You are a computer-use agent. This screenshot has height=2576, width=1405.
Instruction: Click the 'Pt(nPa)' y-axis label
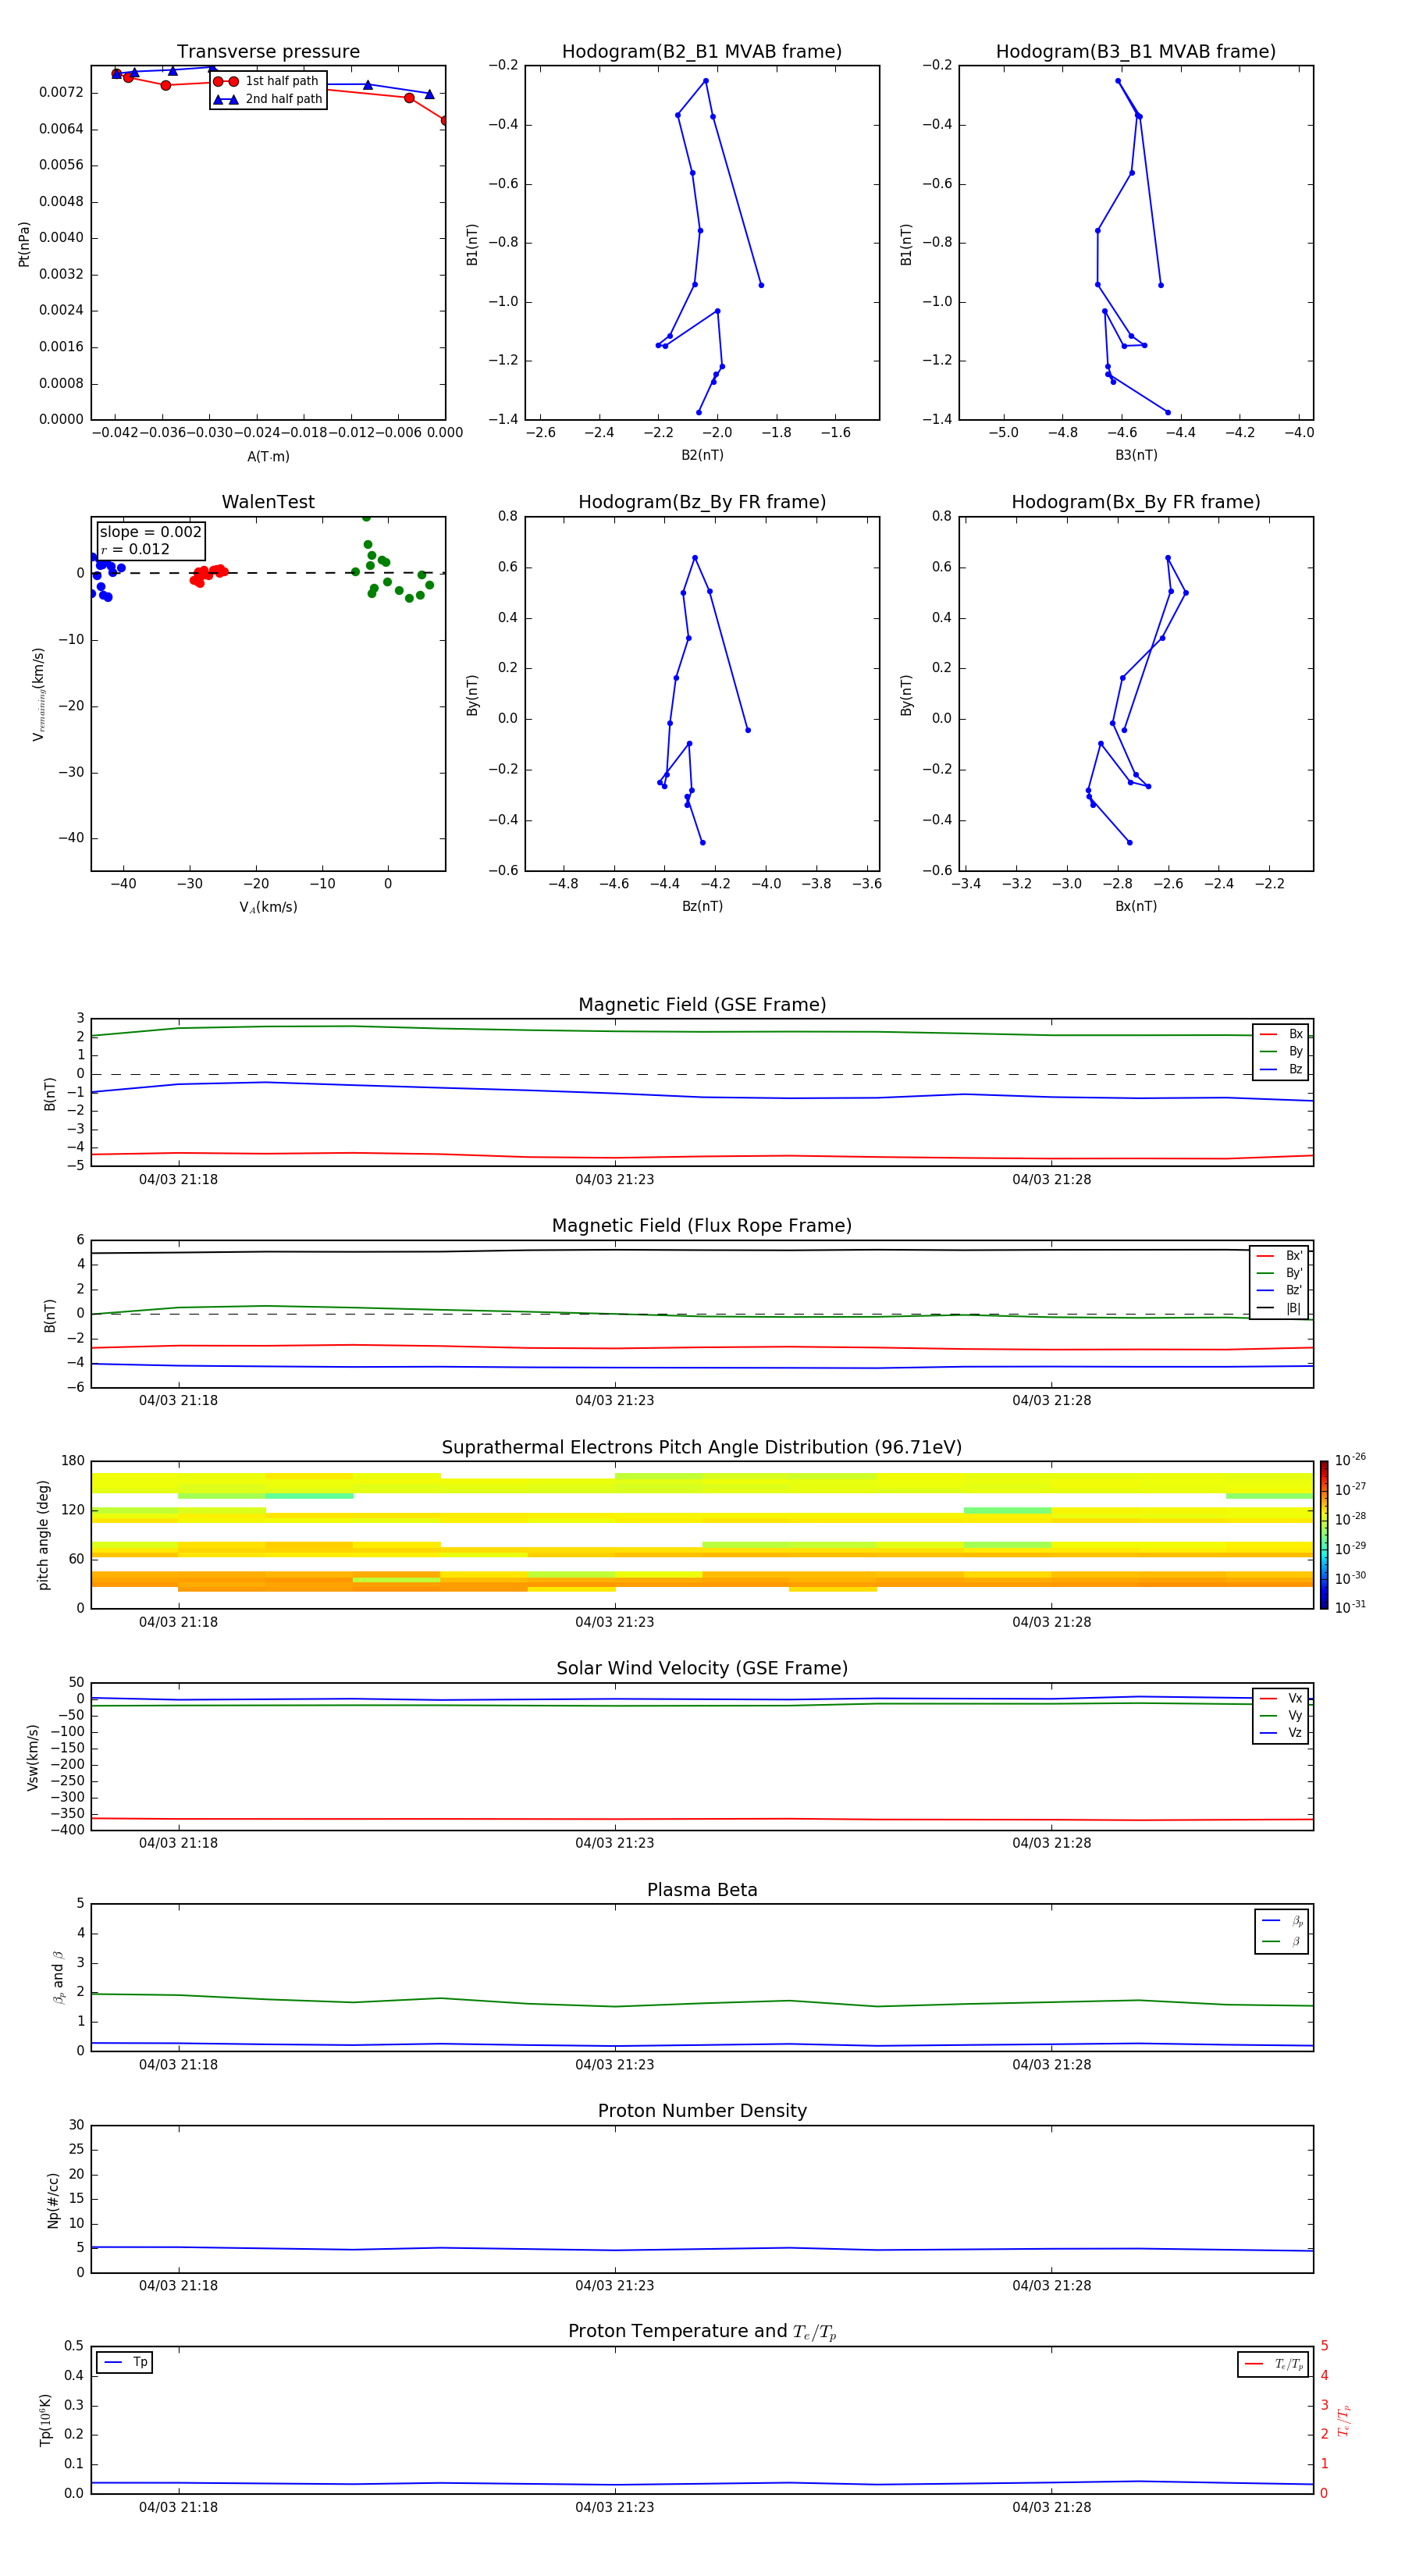(24, 244)
